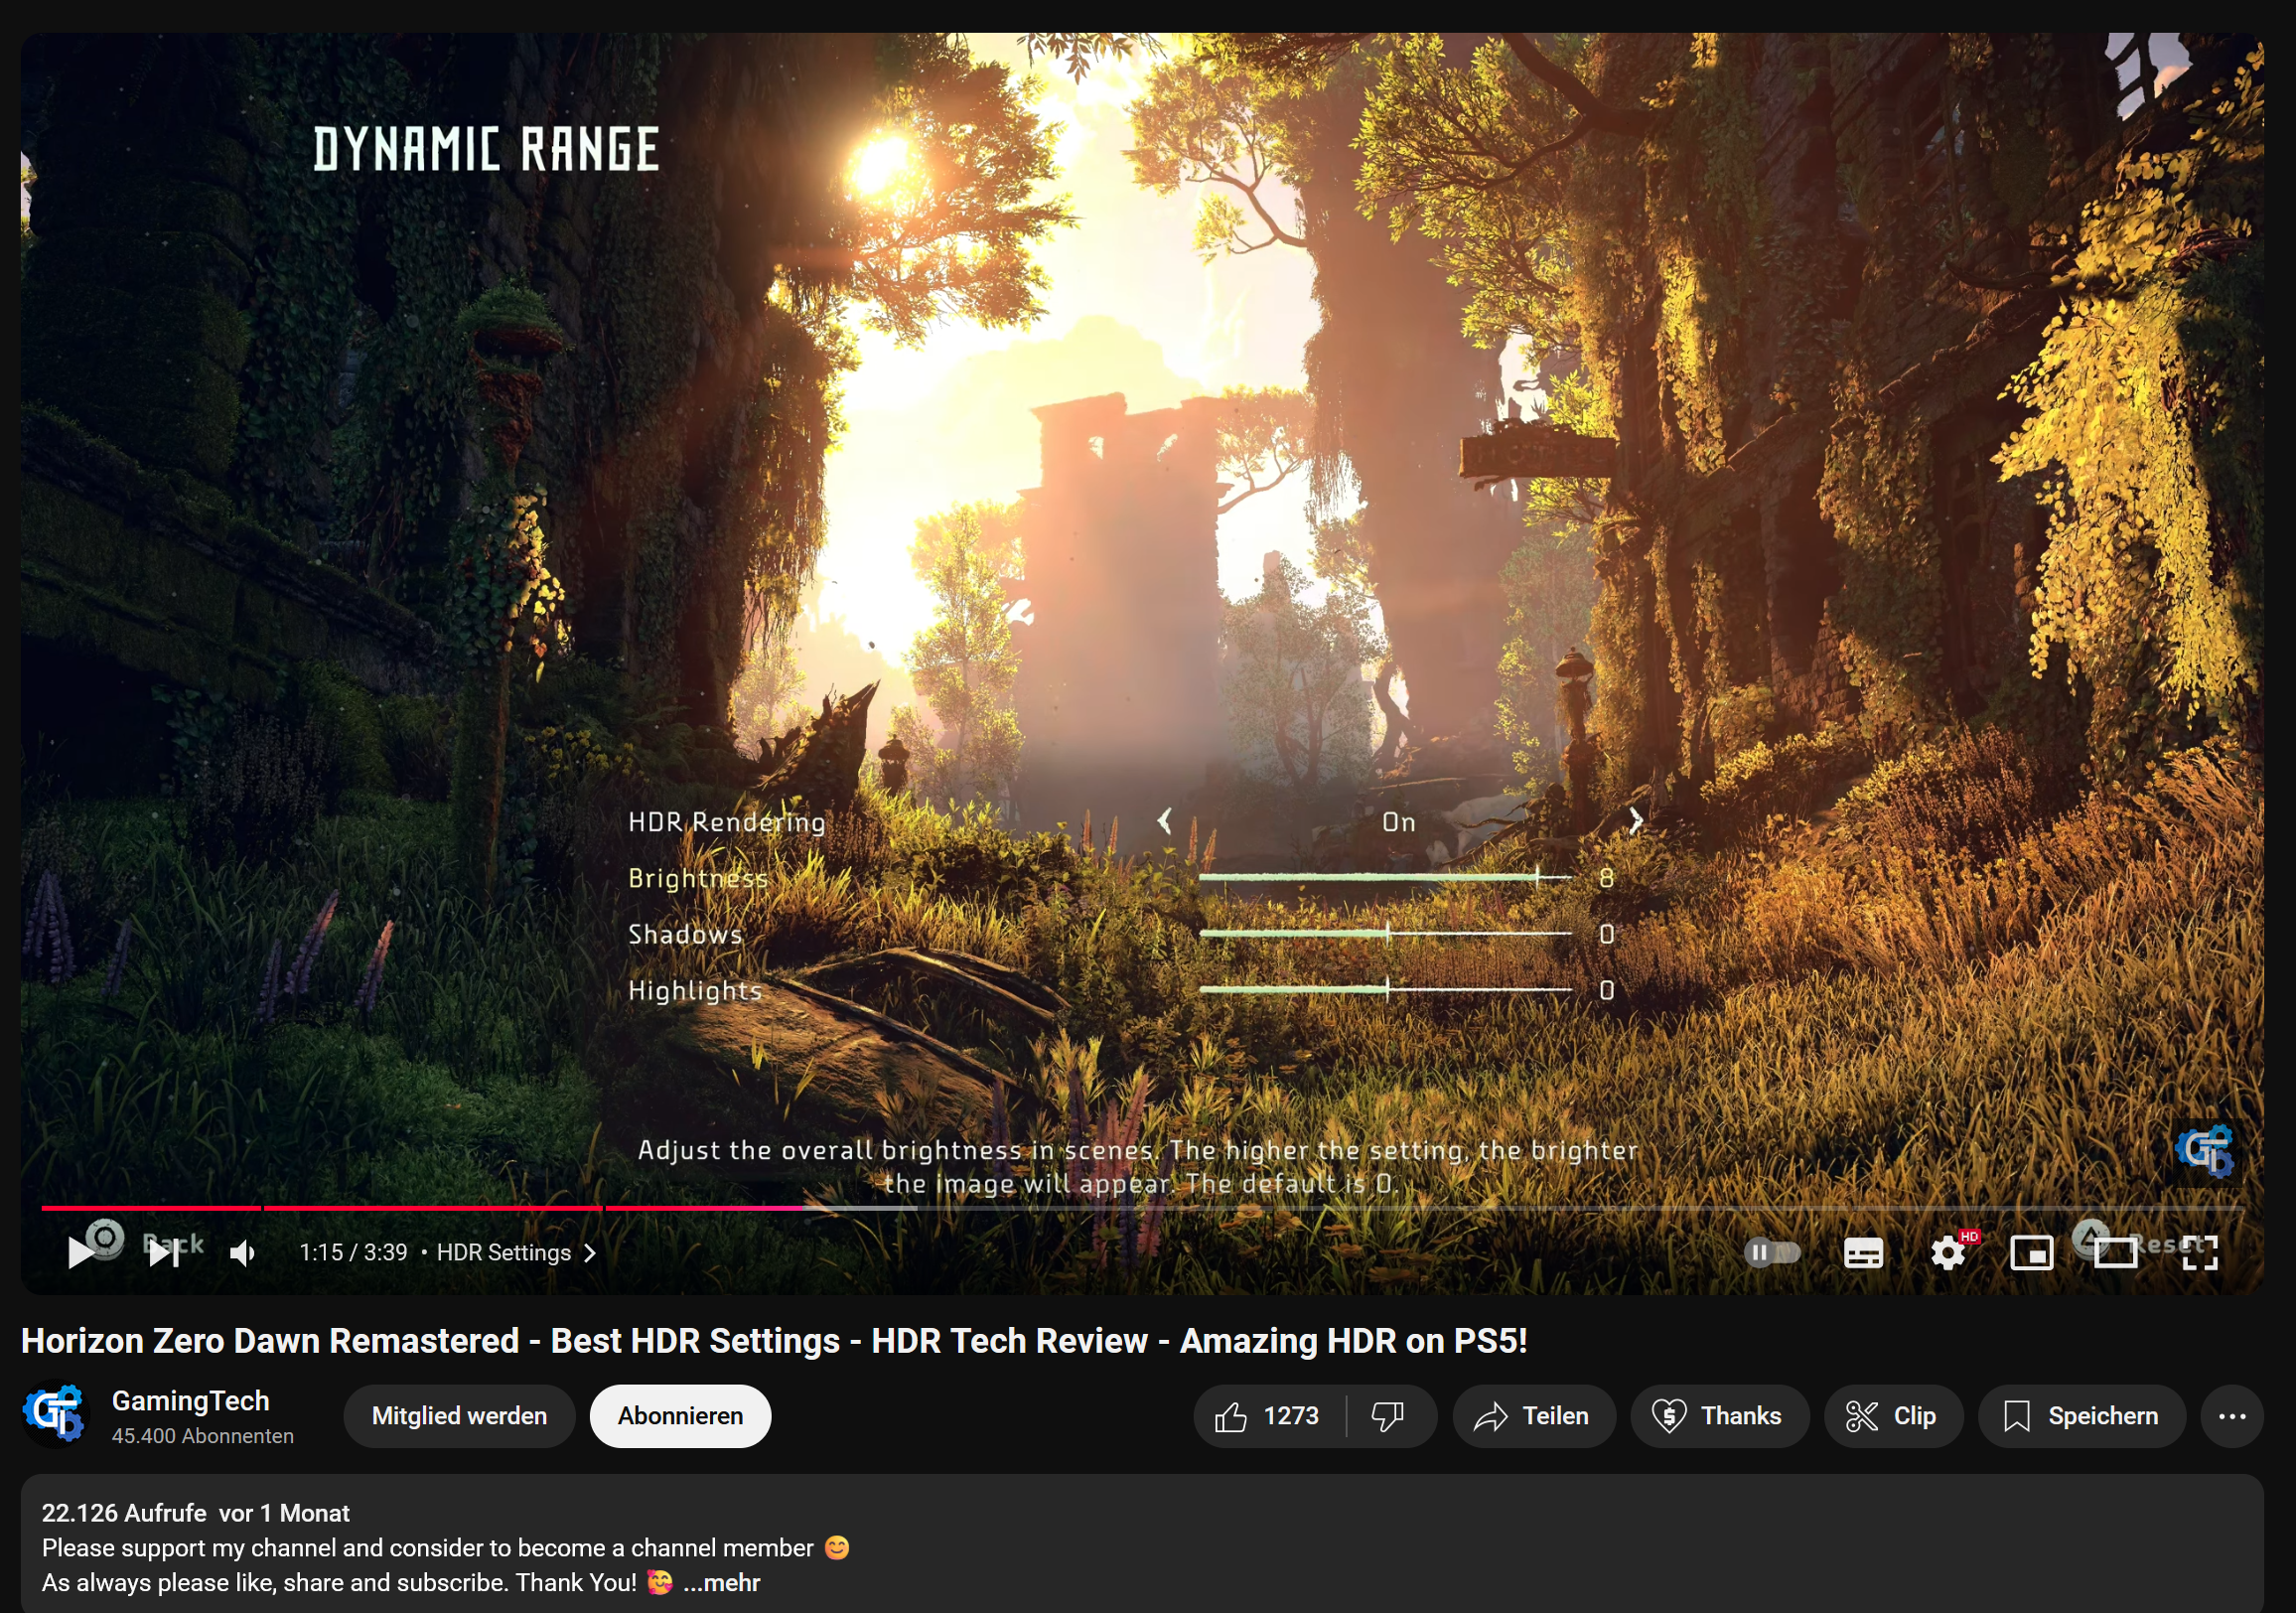Mute the video volume
This screenshot has width=2296, height=1613.
pyautogui.click(x=243, y=1252)
